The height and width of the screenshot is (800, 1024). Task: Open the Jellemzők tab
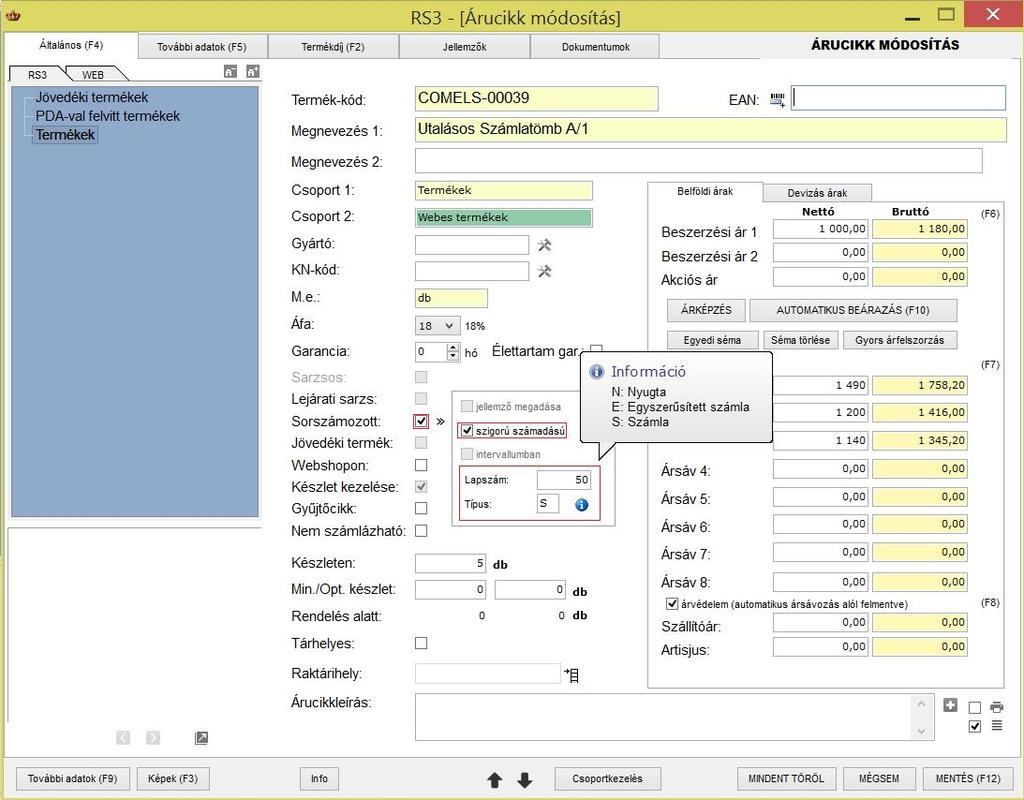pyautogui.click(x=464, y=47)
